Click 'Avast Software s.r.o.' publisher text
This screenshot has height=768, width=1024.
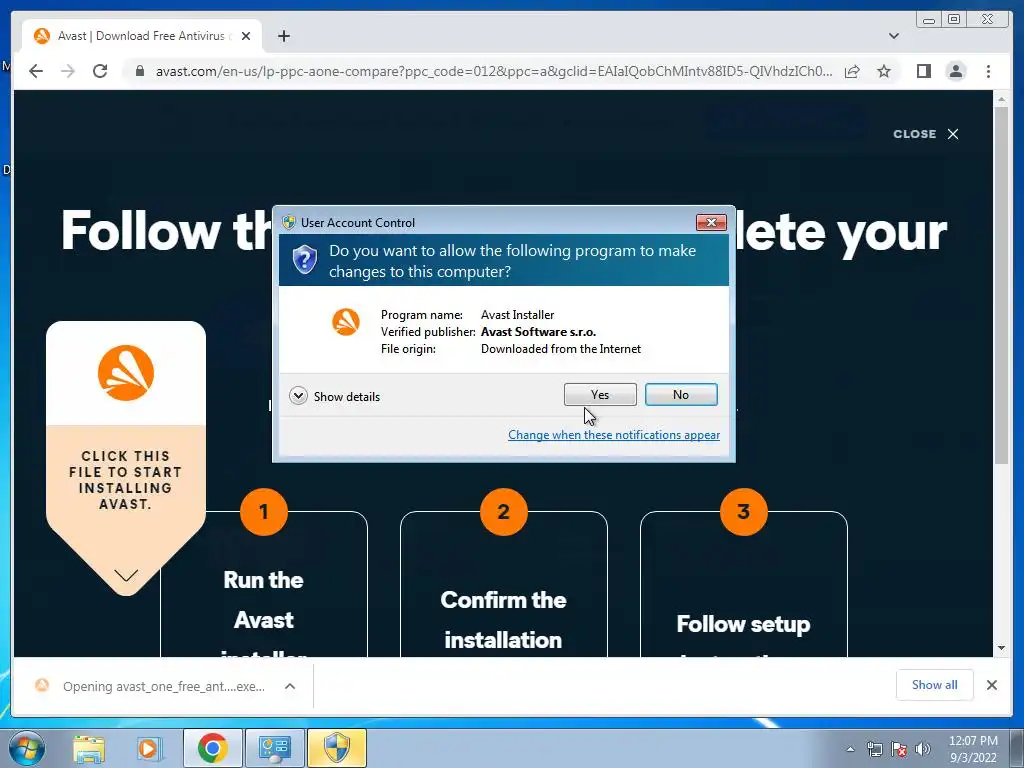[x=538, y=332]
